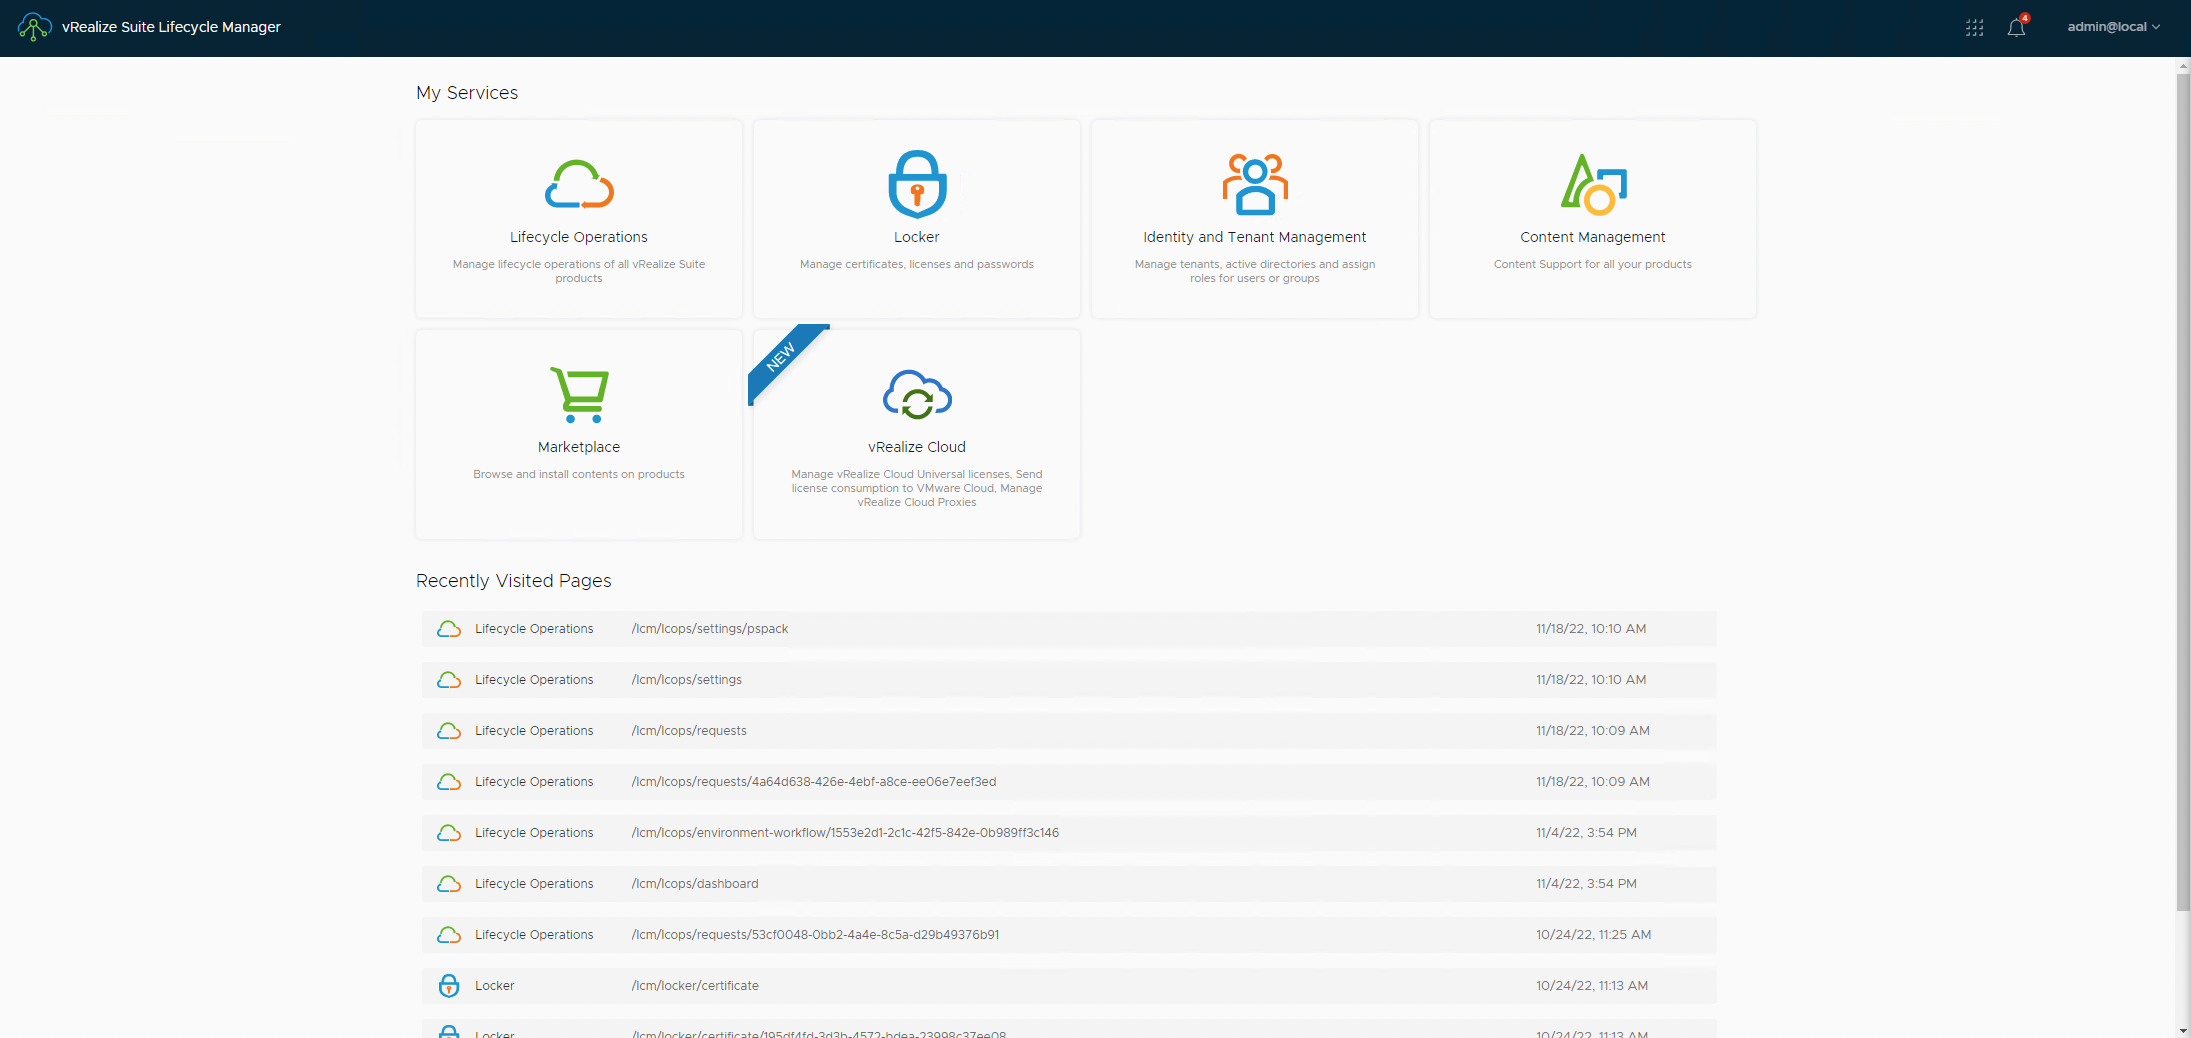This screenshot has height=1038, width=2191.
Task: Click the My Services heading
Action: pos(467,93)
